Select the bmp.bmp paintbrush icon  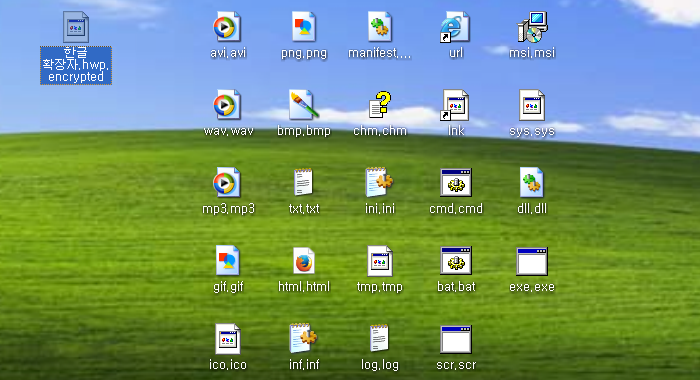304,105
